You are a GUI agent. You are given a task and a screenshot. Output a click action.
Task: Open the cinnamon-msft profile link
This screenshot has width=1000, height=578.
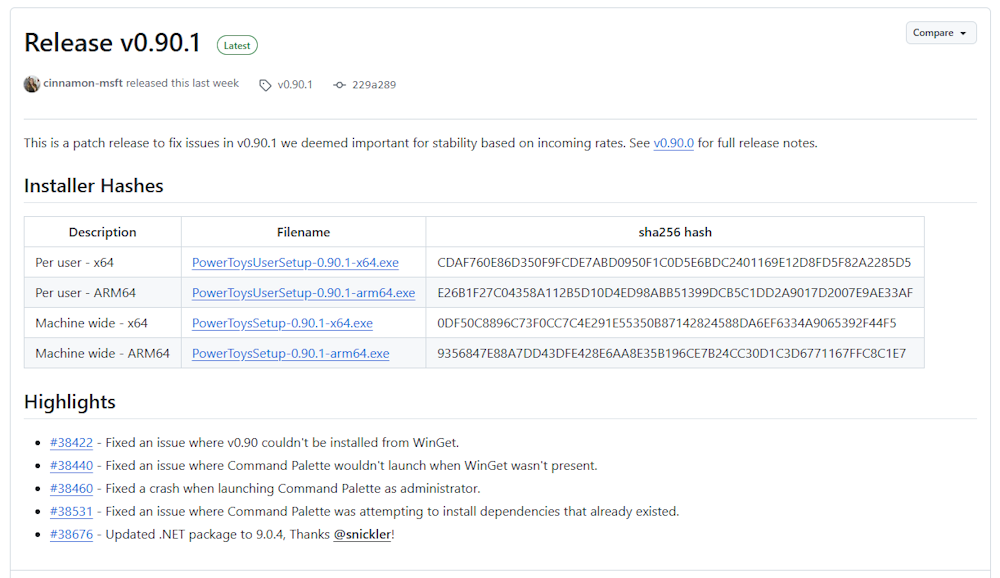click(83, 83)
